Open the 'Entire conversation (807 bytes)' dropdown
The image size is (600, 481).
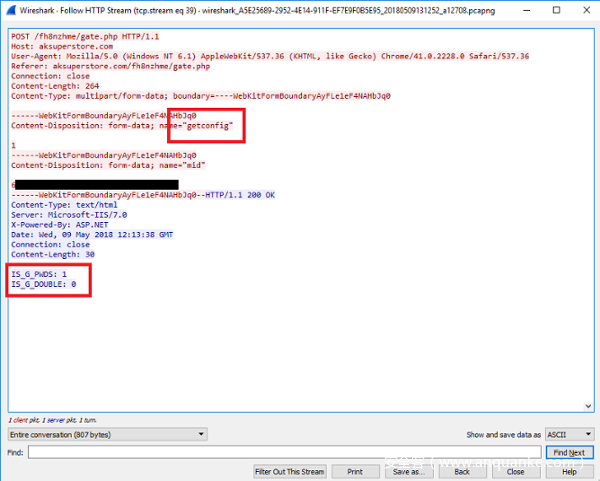(x=106, y=435)
